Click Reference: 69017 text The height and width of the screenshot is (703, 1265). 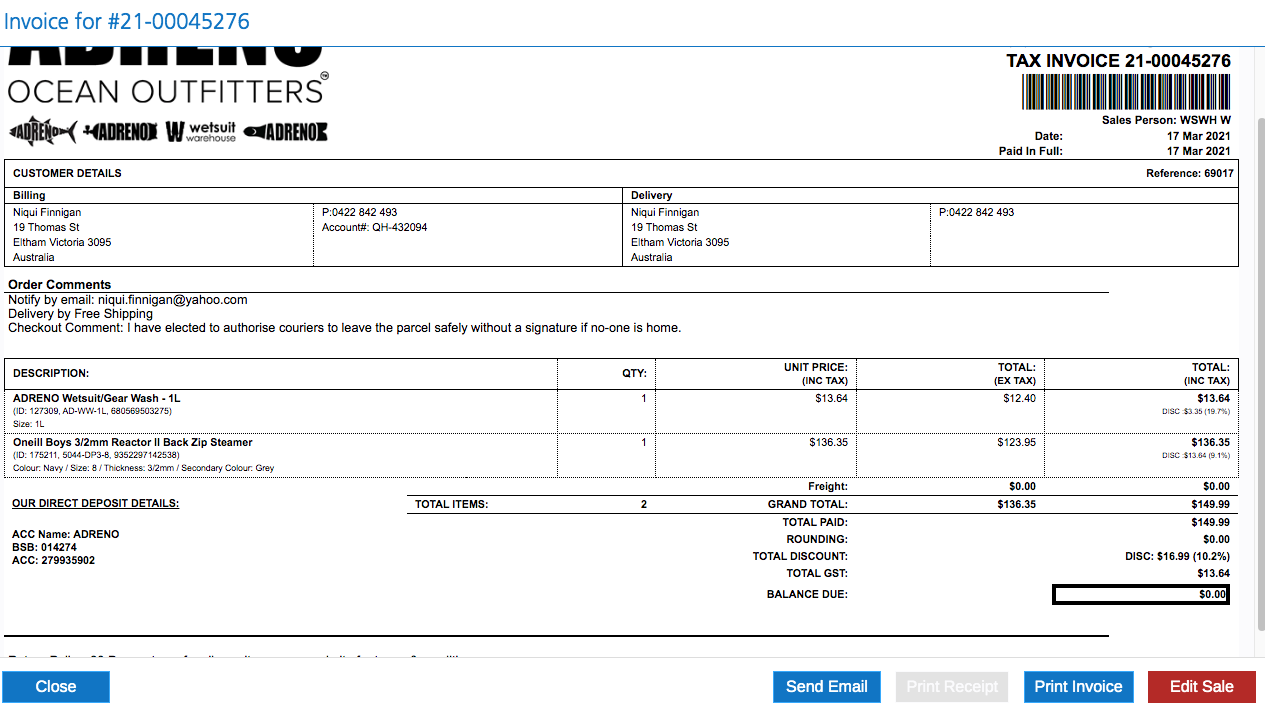[1189, 173]
